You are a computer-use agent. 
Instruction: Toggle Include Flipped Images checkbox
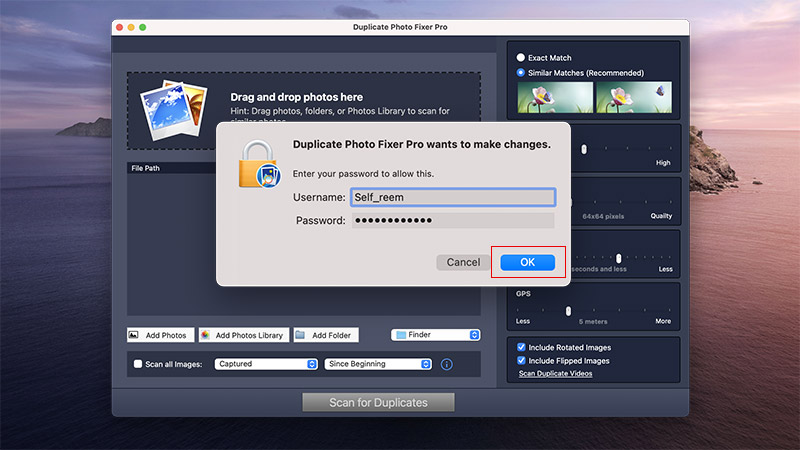(521, 360)
